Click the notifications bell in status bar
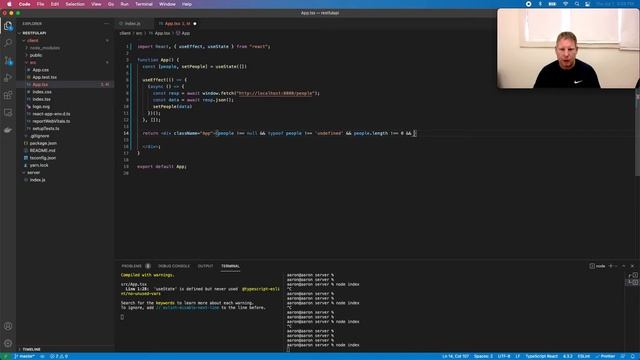The image size is (640, 360). (x=633, y=356)
